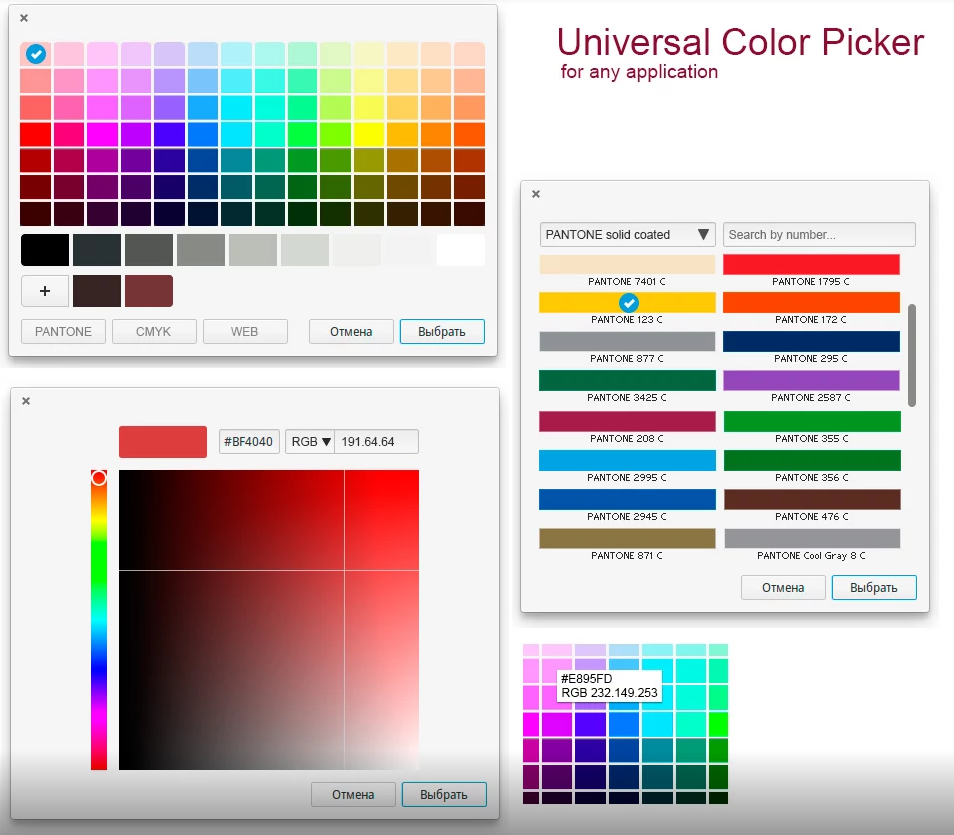The width and height of the screenshot is (954, 835).
Task: Select PANTONE 2995 C blue swatch
Action: (x=627, y=461)
